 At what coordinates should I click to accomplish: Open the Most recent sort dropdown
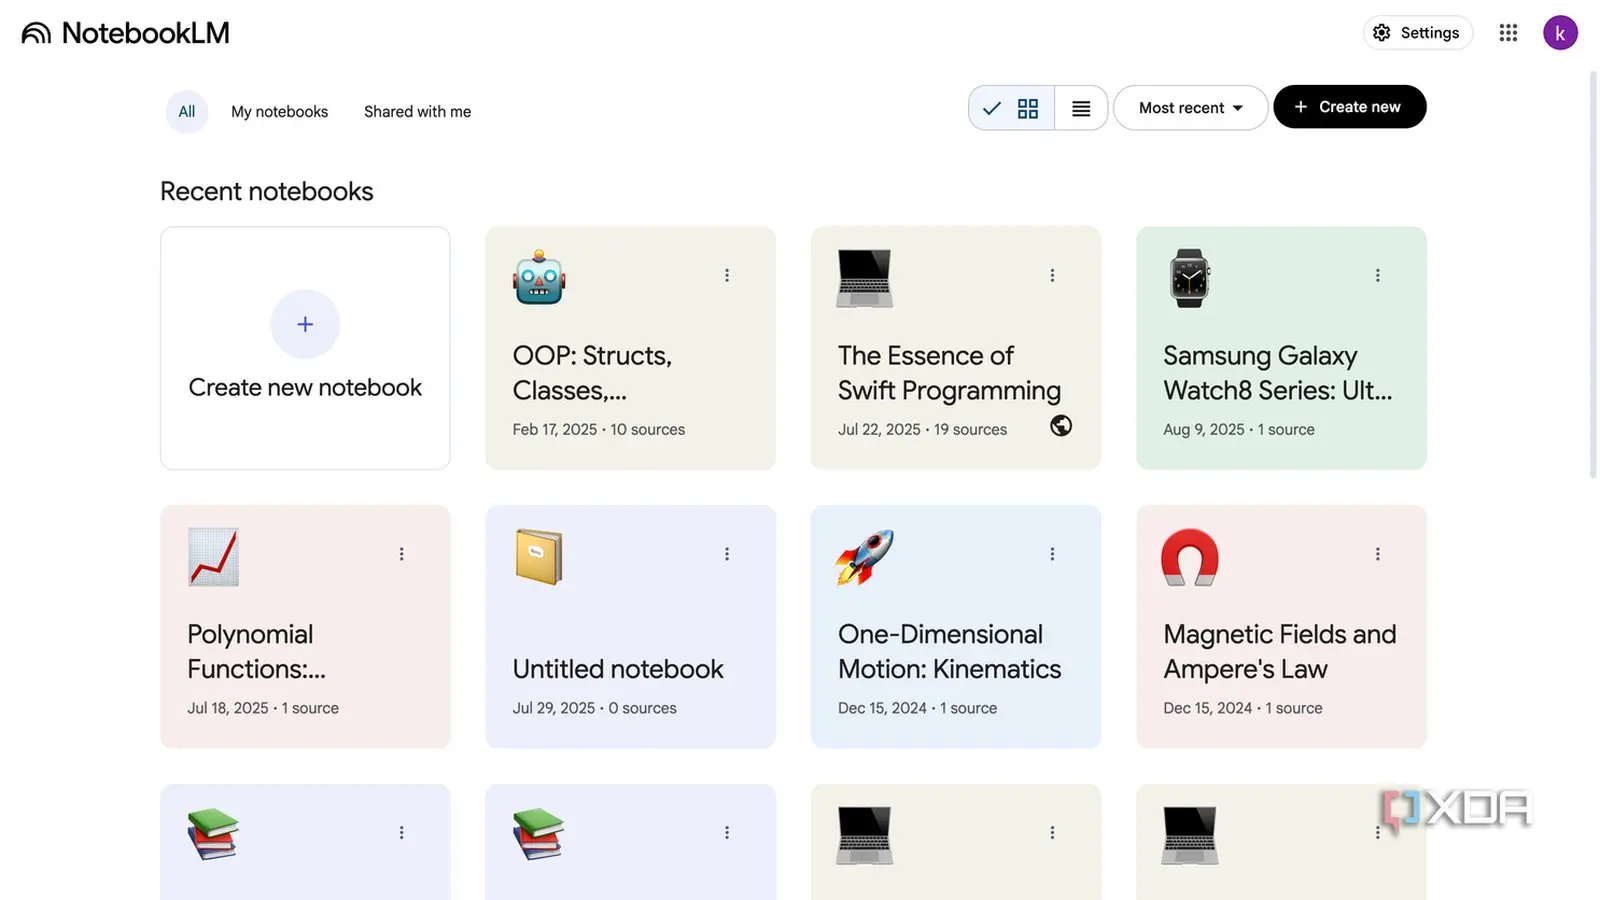tap(1190, 108)
